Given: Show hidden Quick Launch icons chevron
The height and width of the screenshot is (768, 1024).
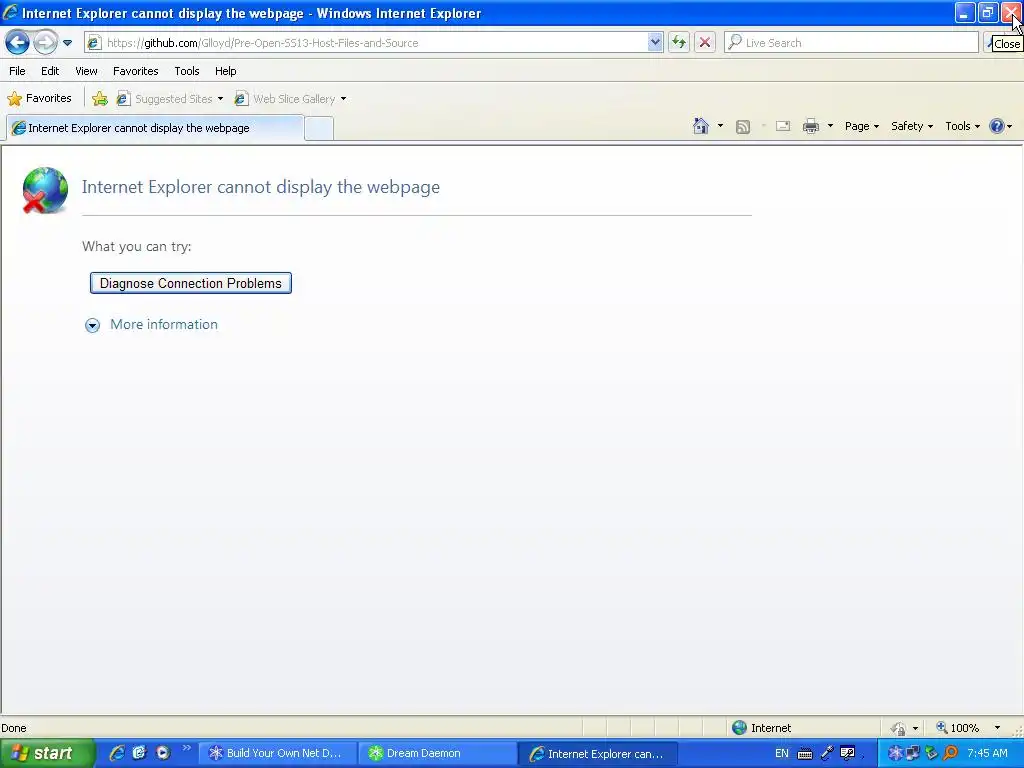Looking at the screenshot, I should 187,748.
